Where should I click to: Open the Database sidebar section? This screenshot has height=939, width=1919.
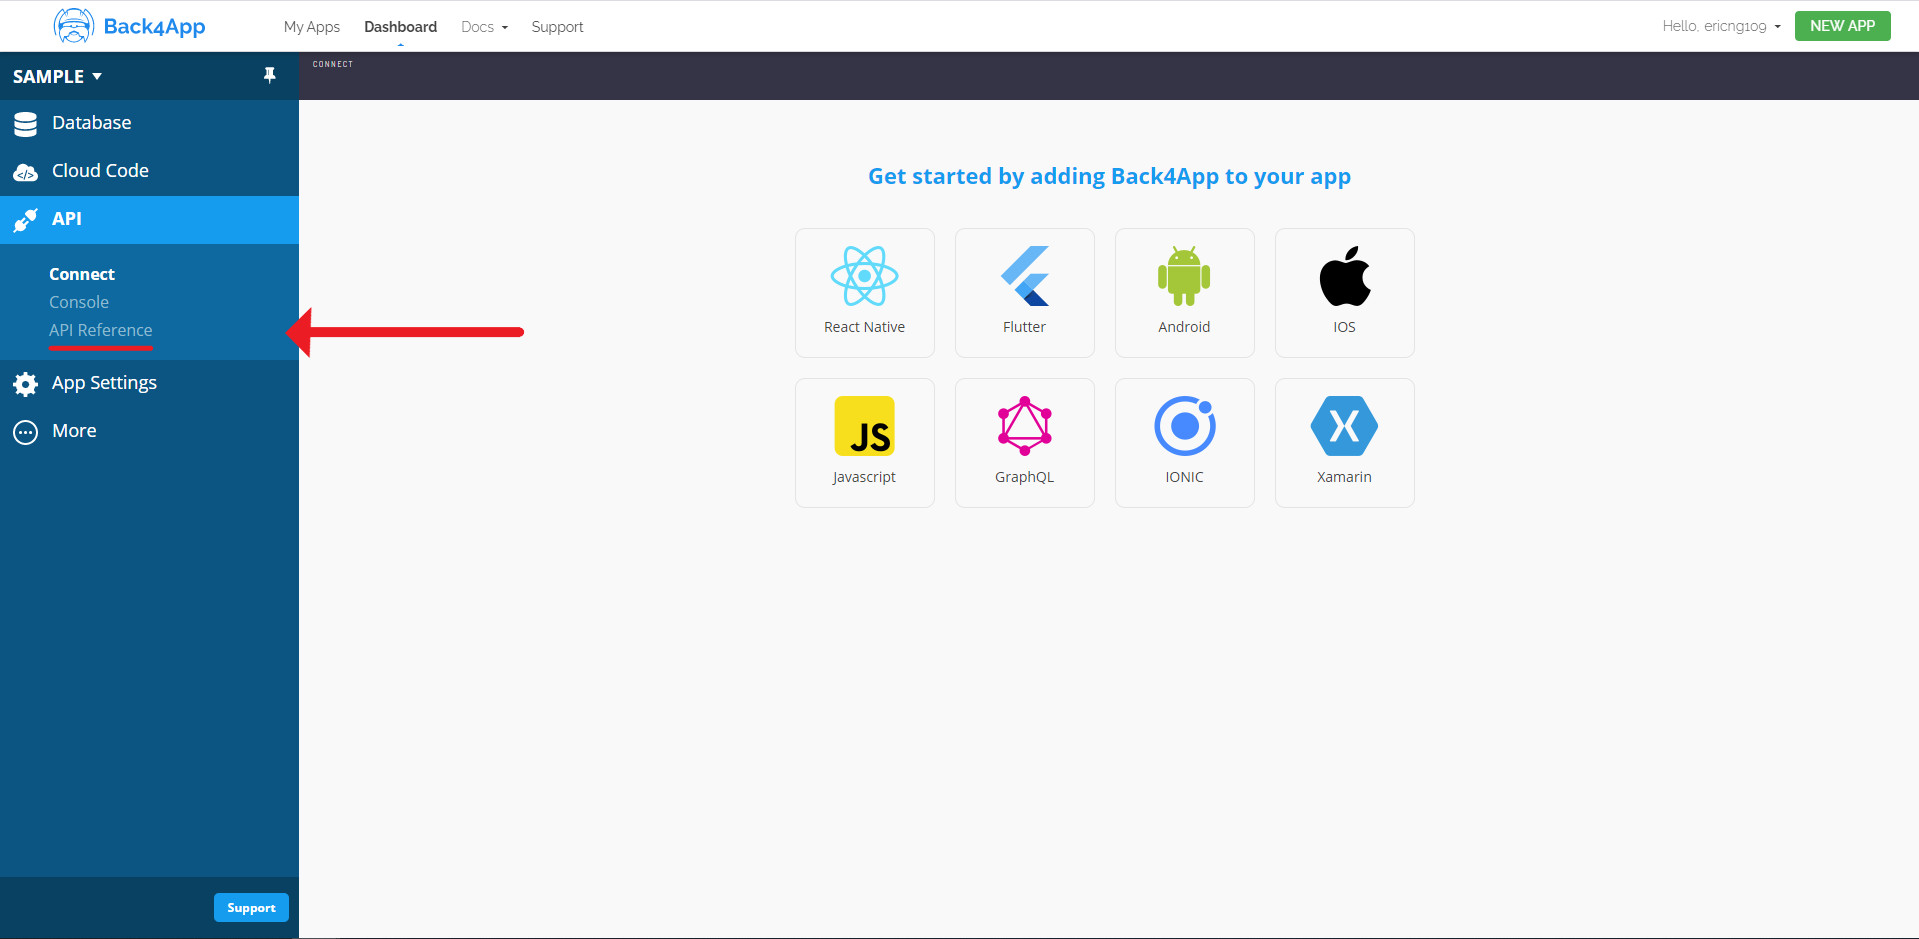[x=150, y=123]
